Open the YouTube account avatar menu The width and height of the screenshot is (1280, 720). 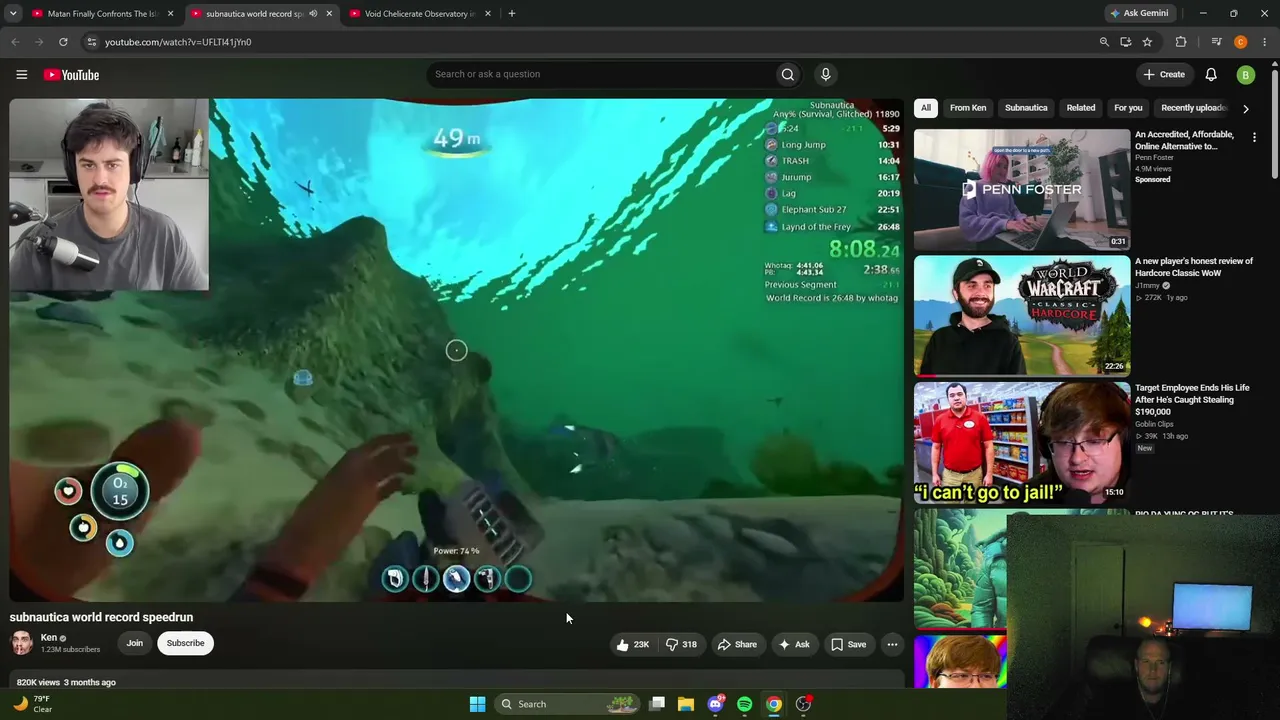(x=1245, y=75)
